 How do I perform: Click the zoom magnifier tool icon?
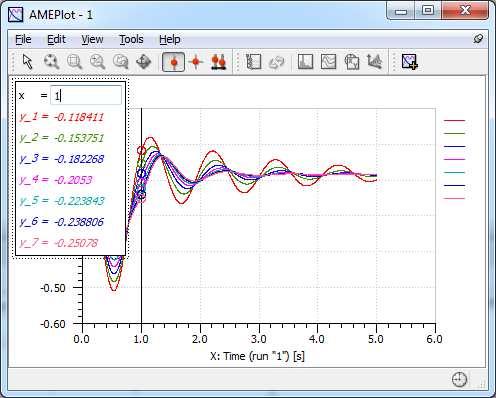point(51,62)
